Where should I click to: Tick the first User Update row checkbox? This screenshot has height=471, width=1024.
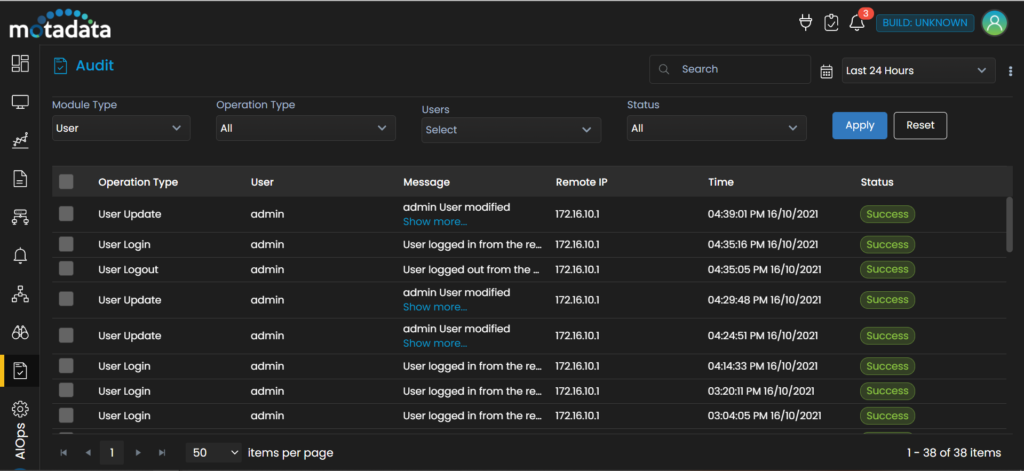[x=66, y=214]
